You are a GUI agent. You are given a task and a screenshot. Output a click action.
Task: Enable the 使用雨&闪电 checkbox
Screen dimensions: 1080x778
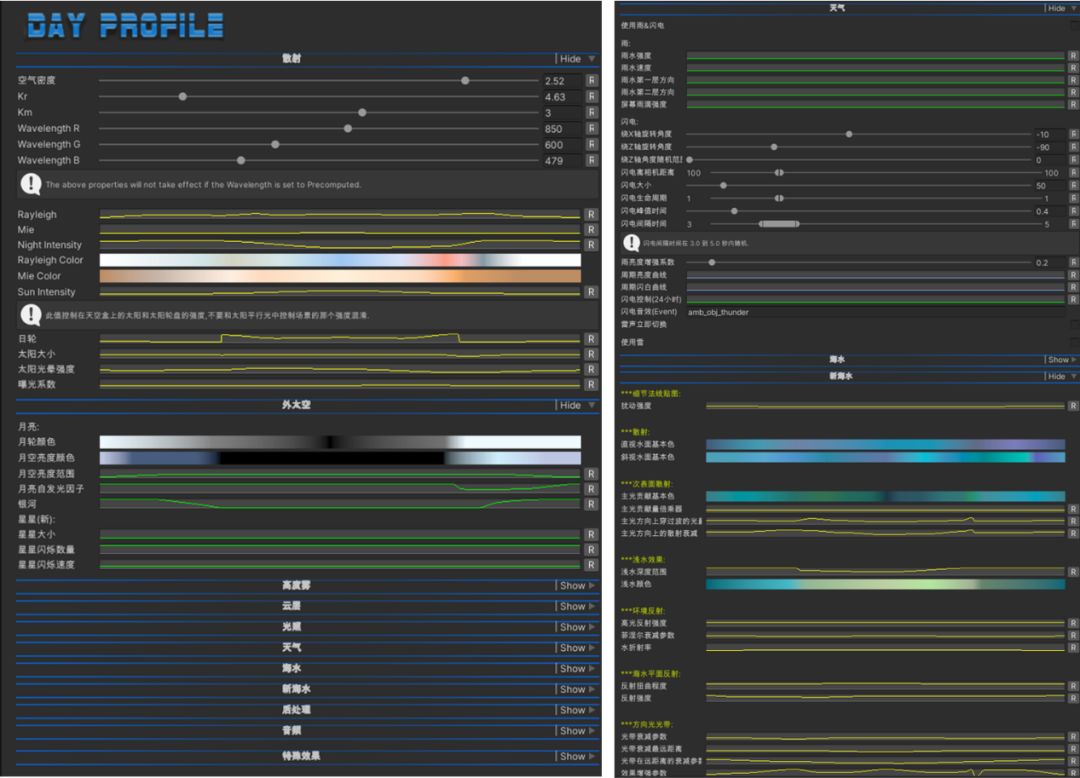[x=1074, y=25]
